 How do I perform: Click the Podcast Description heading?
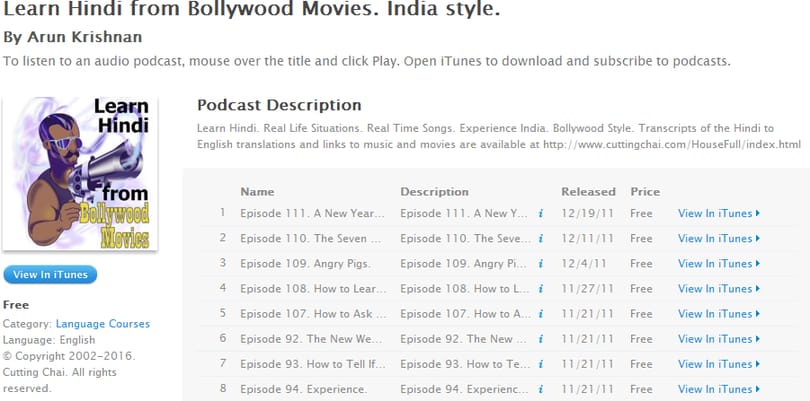tap(279, 105)
